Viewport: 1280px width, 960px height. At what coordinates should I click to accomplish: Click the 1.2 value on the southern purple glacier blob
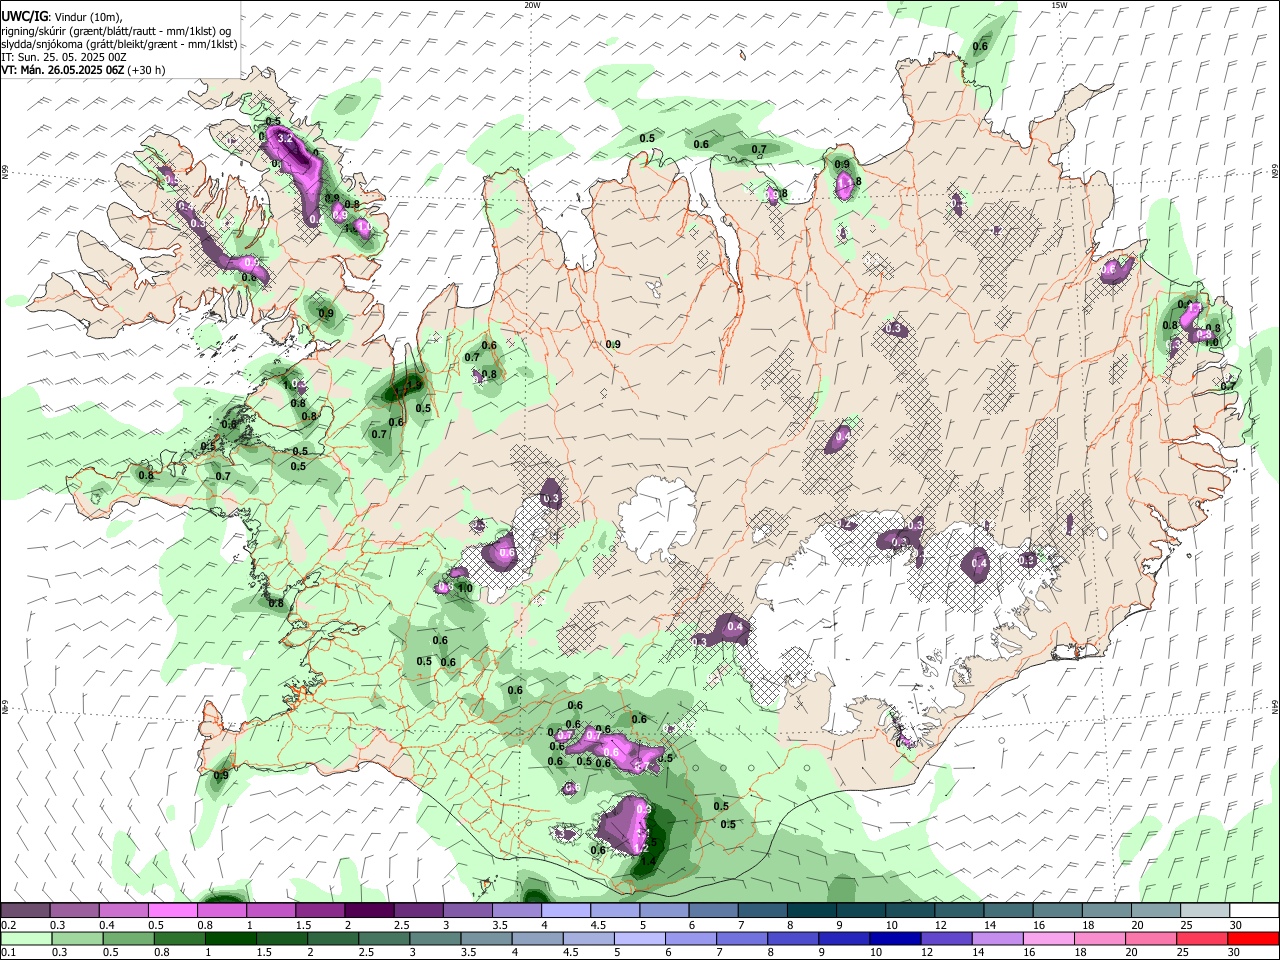click(641, 847)
